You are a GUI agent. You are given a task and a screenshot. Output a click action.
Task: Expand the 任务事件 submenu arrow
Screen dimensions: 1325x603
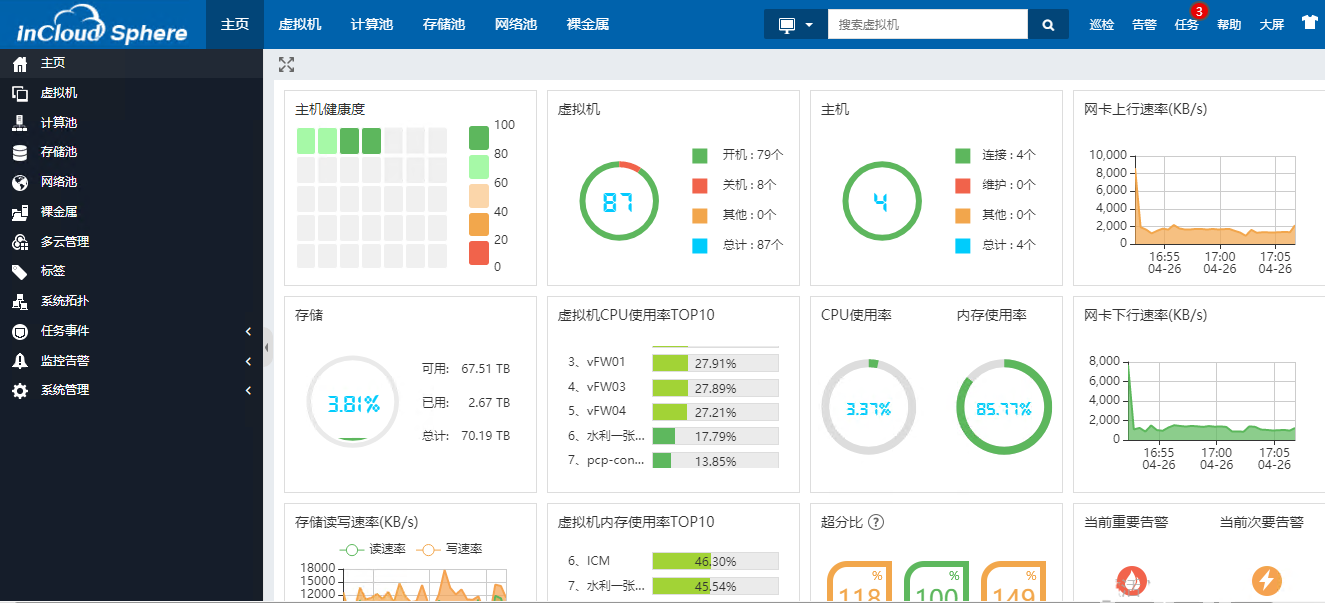(x=248, y=331)
